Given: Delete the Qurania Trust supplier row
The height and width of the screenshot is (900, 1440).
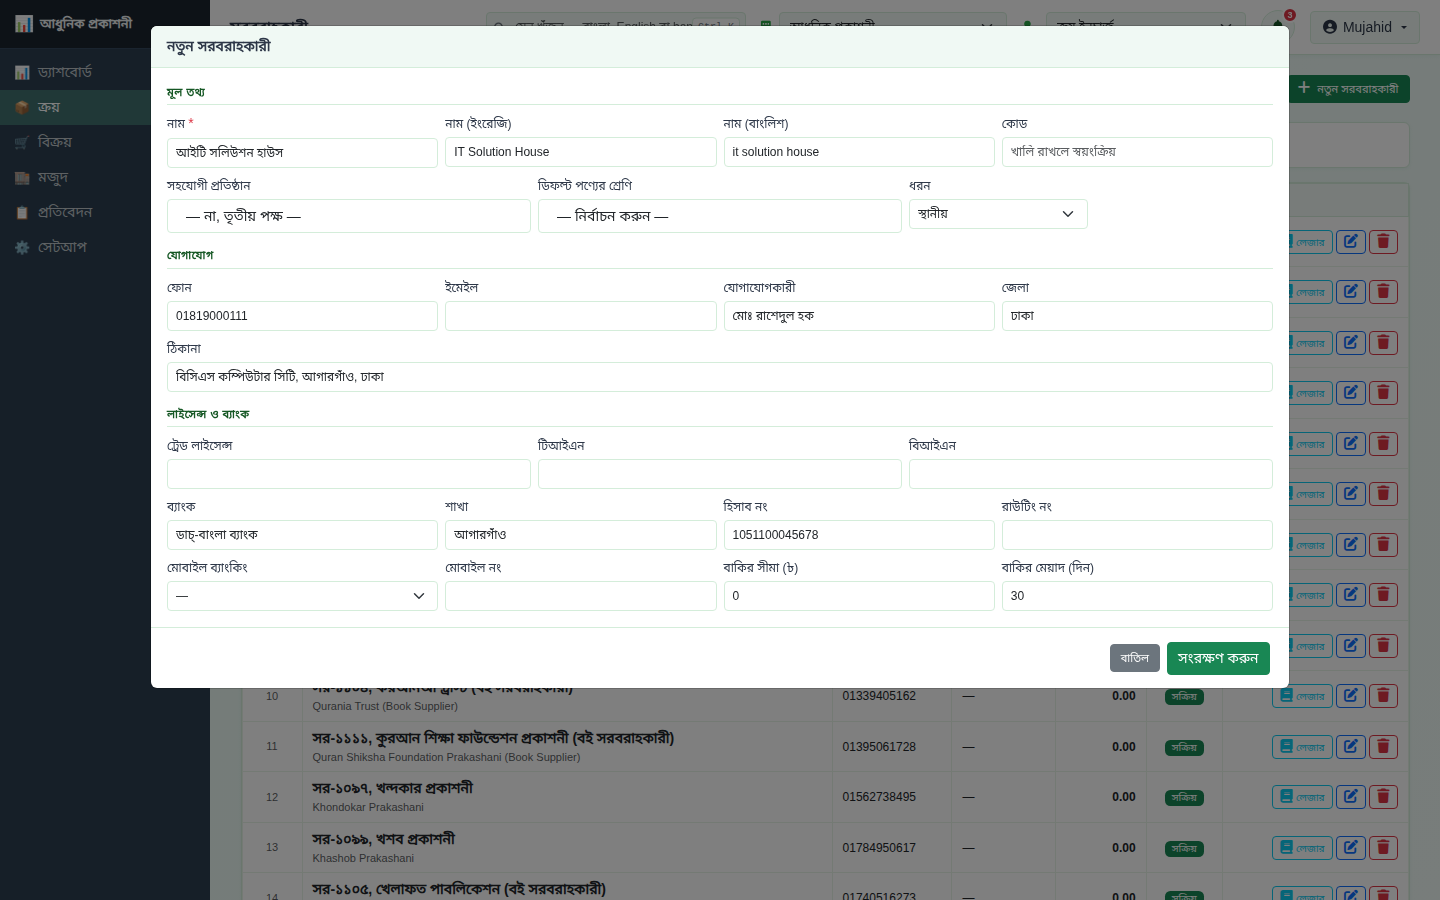Looking at the screenshot, I should [1383, 695].
